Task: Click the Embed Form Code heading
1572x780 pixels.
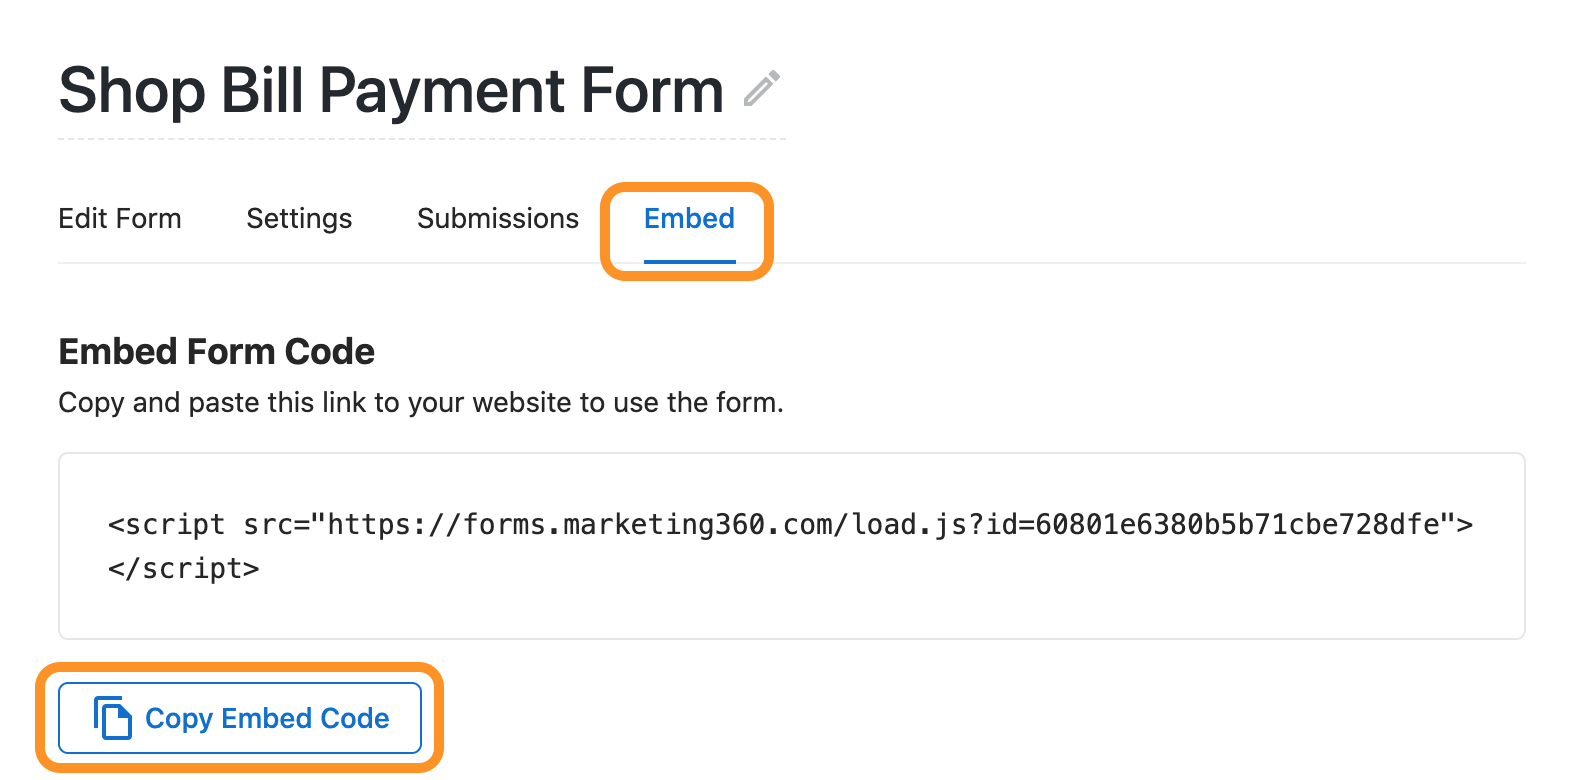Action: pos(217,352)
